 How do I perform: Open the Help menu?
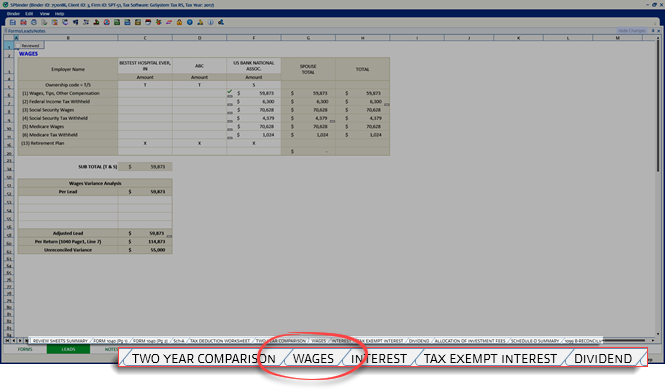[59, 14]
